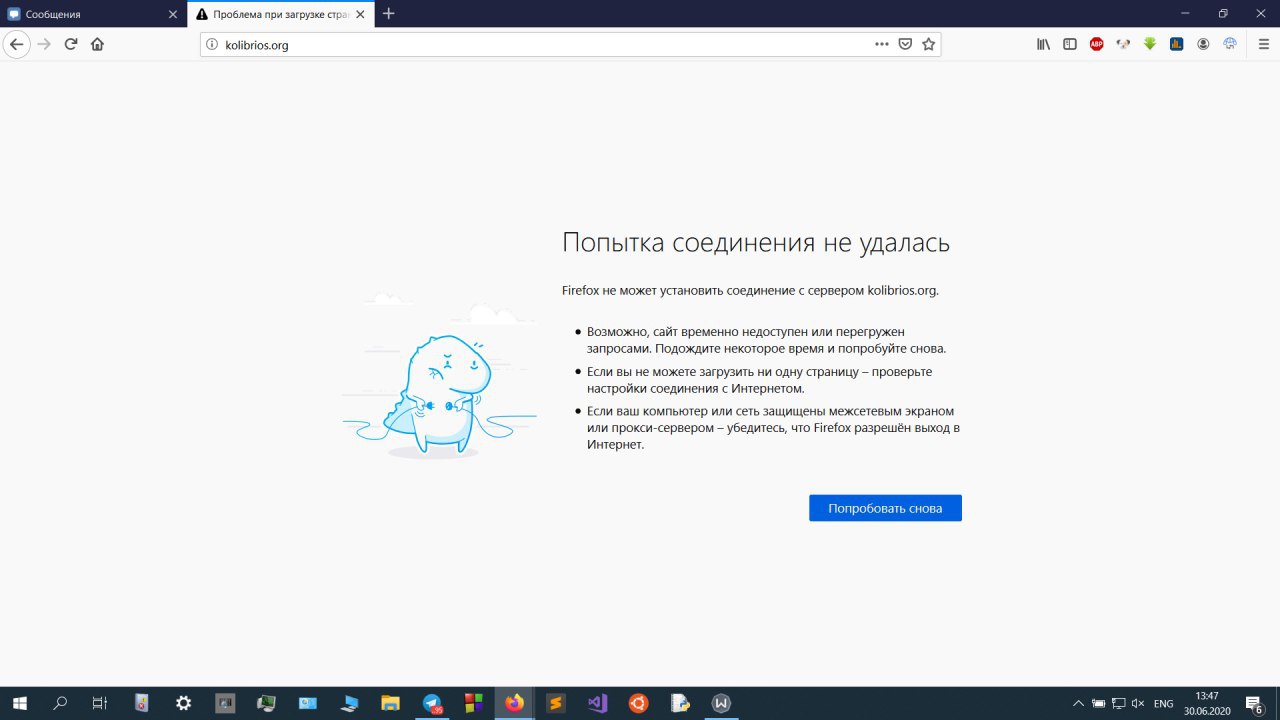Bookmark this page with star icon

coord(929,44)
